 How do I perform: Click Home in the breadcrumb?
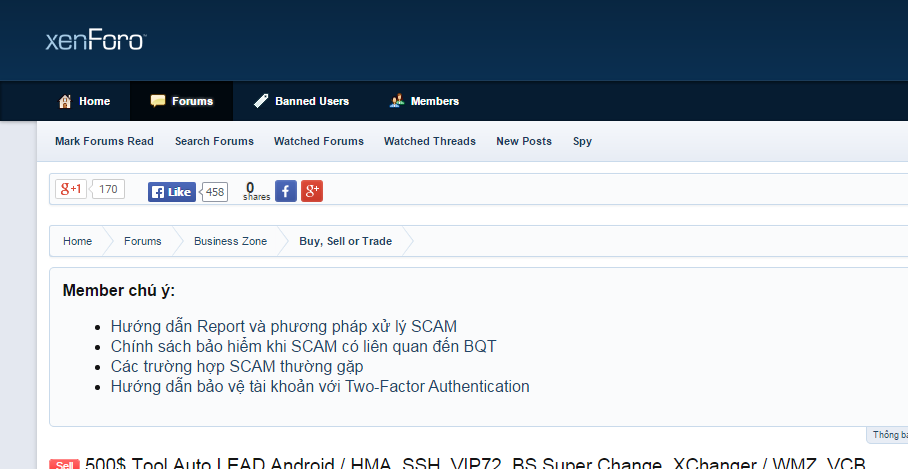pyautogui.click(x=78, y=241)
